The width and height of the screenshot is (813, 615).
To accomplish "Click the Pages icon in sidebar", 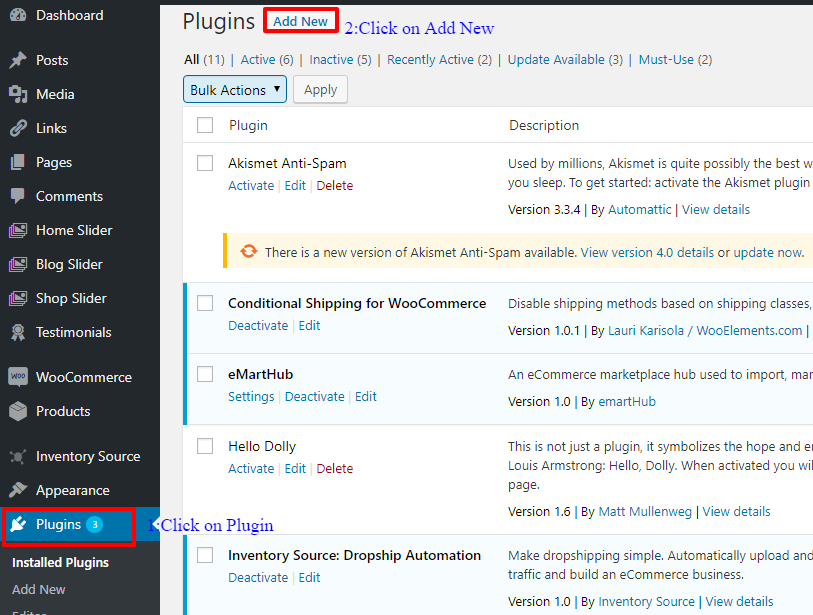I will (x=18, y=162).
